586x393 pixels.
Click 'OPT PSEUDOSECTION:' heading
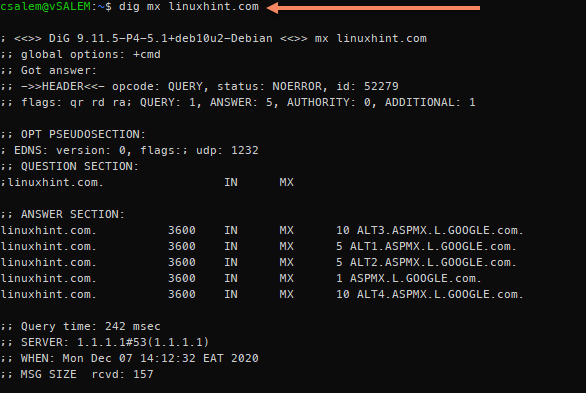point(83,134)
